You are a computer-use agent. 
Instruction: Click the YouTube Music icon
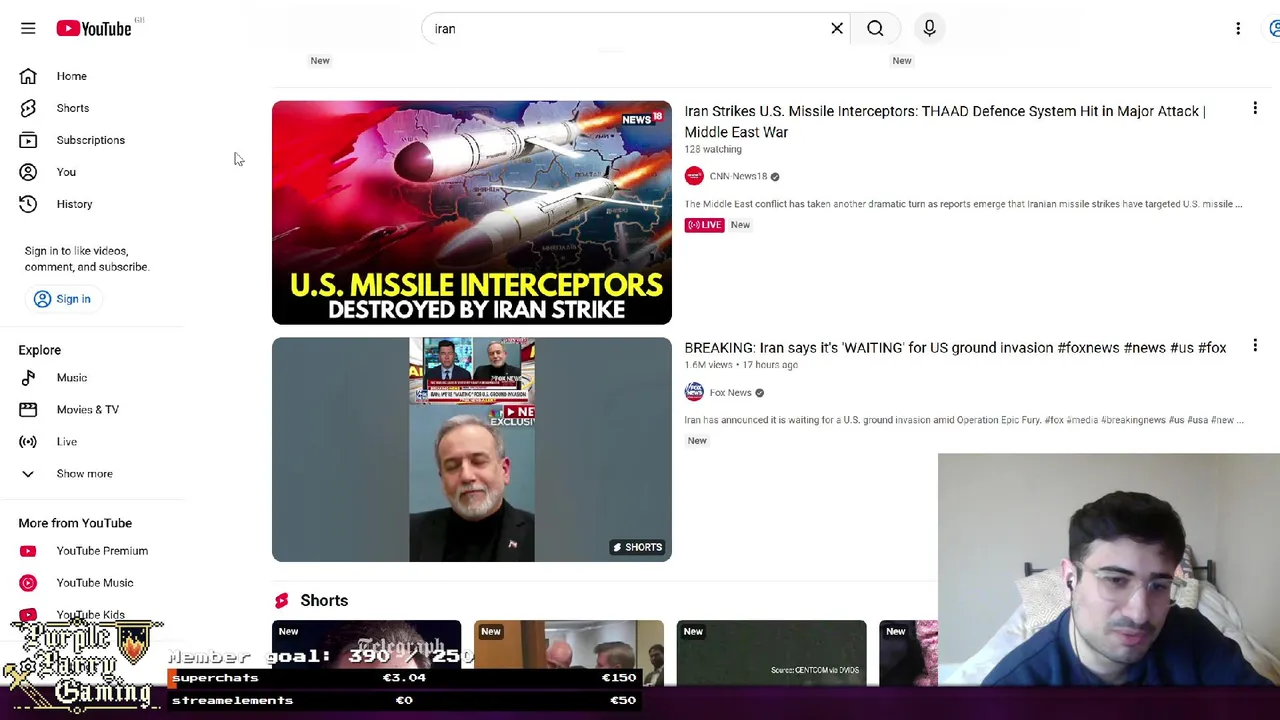pos(28,583)
